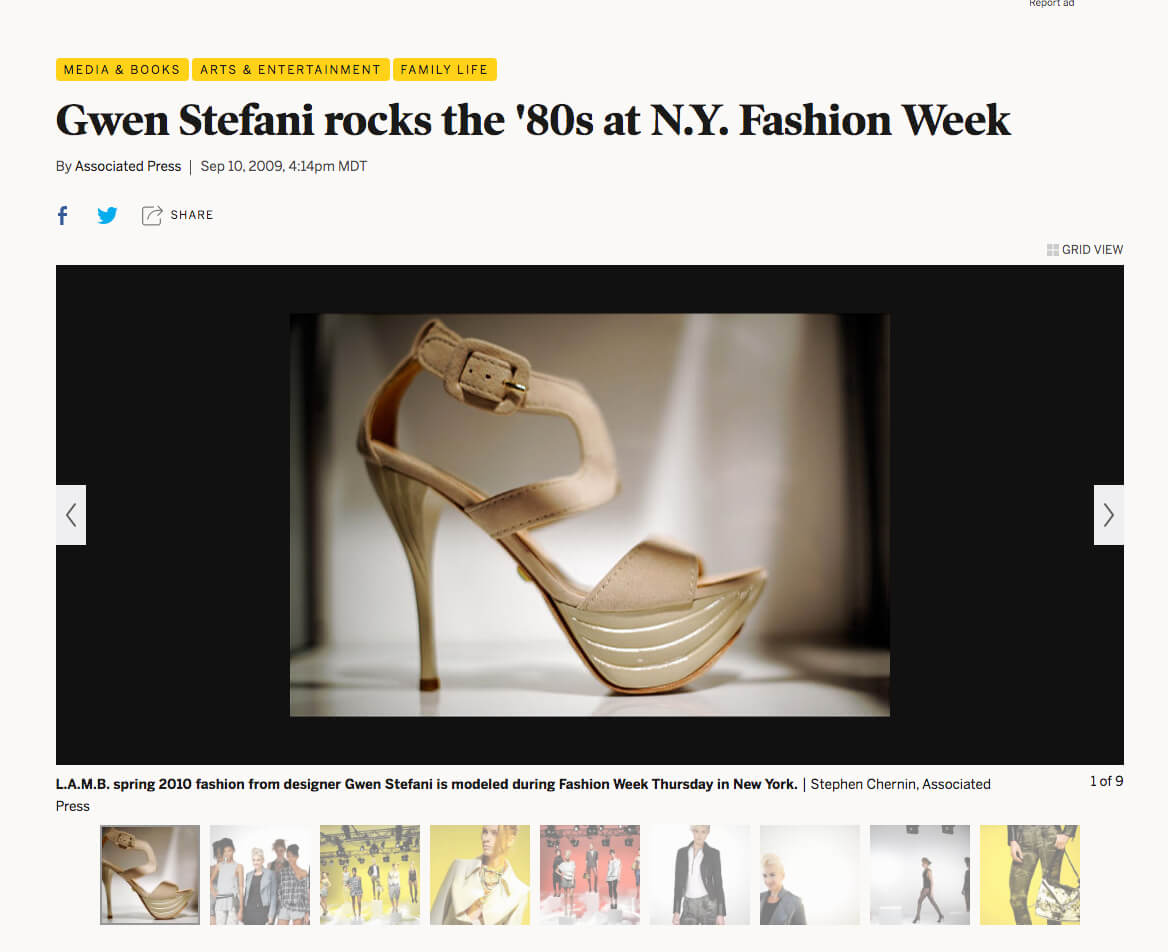Open the Media & Books tag
Image resolution: width=1168 pixels, height=952 pixels.
click(x=122, y=70)
